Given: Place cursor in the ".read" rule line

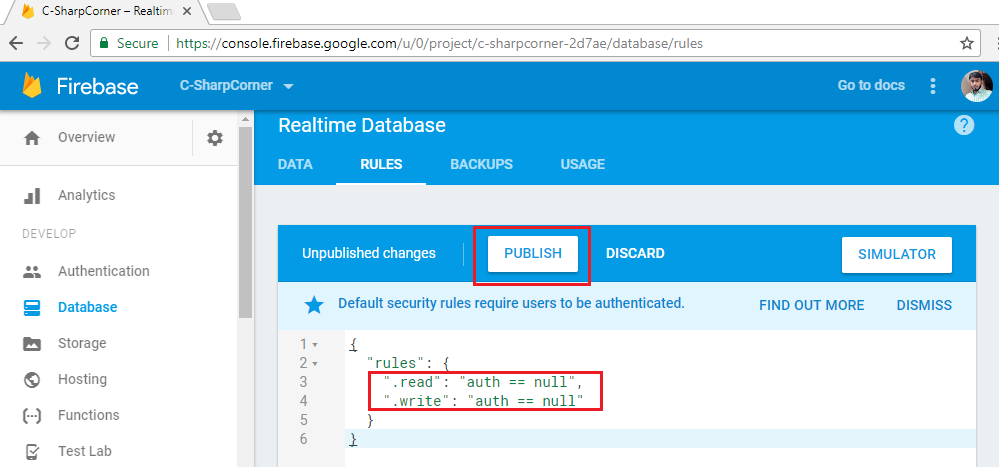Looking at the screenshot, I should 484,382.
